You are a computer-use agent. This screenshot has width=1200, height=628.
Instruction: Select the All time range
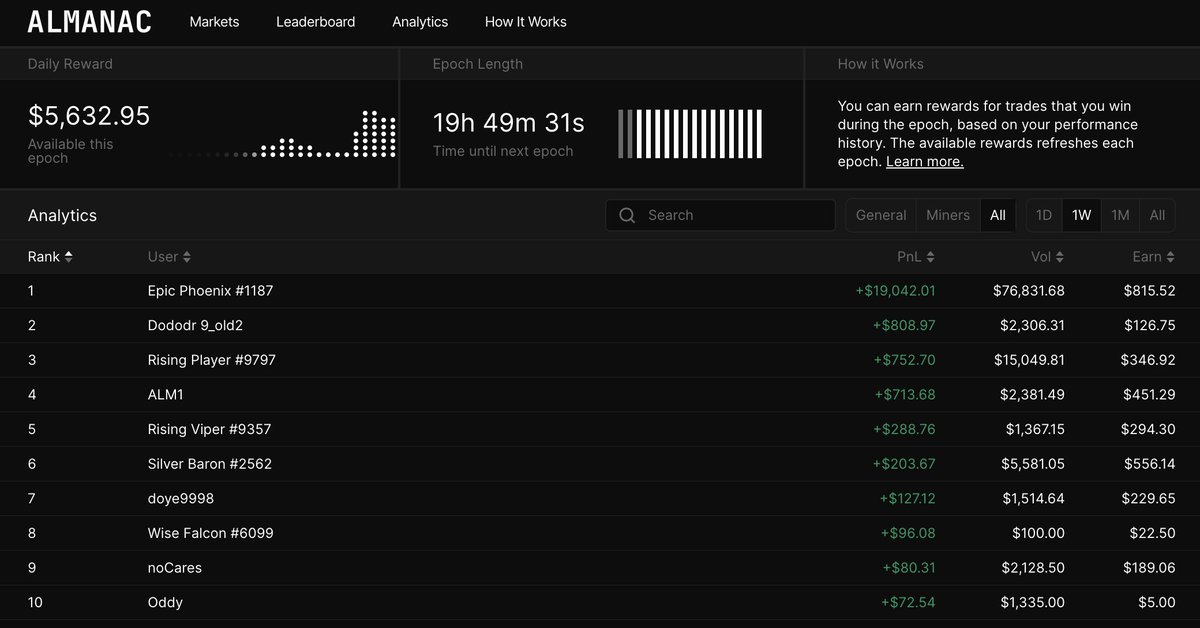tap(1157, 215)
